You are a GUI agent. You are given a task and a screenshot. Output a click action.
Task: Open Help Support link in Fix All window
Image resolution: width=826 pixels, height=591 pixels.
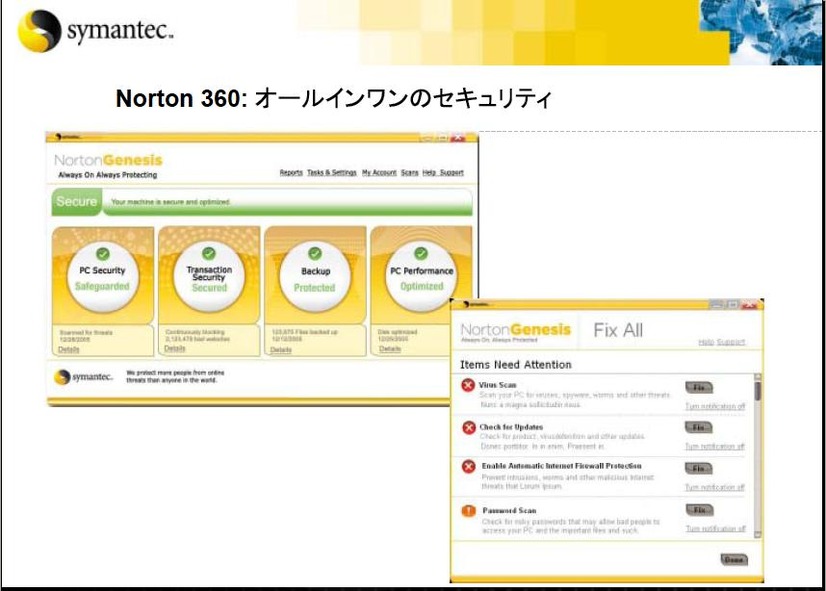point(722,342)
